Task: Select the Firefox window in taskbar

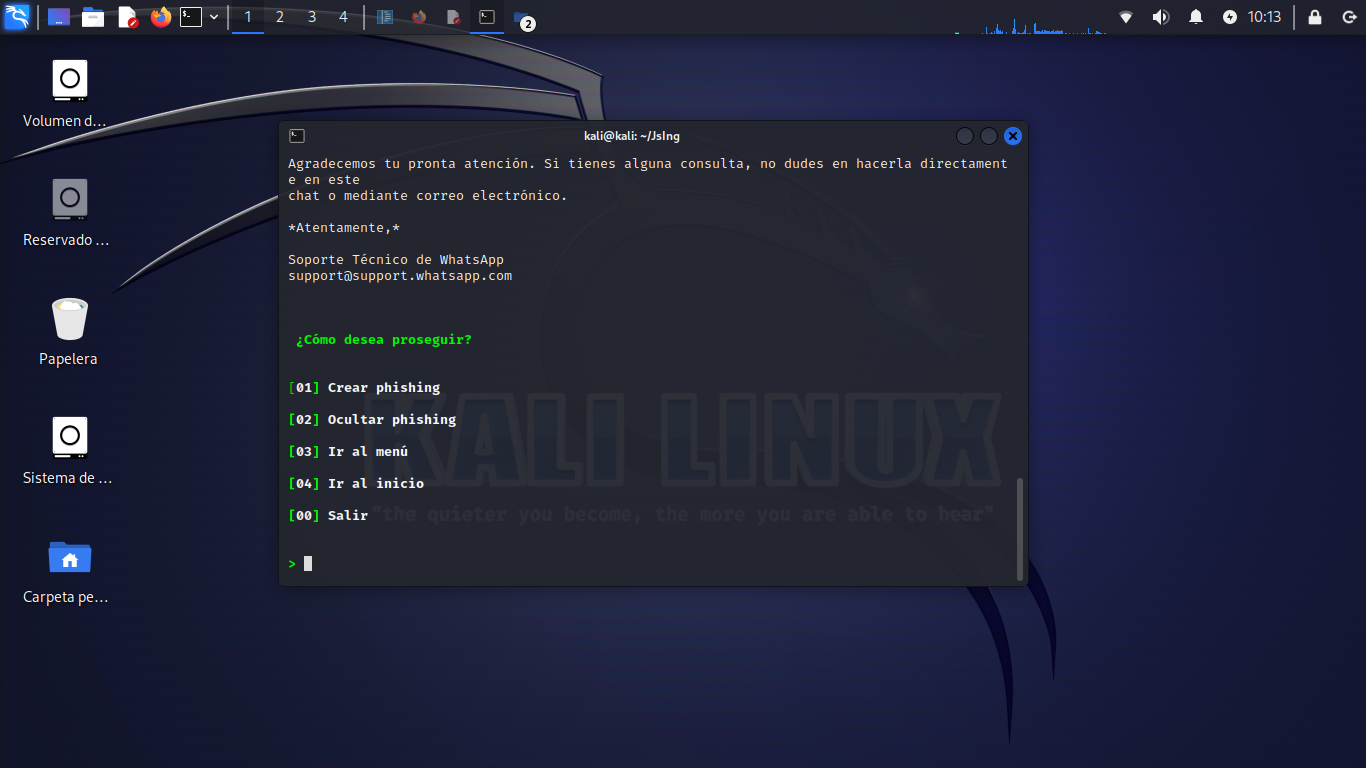Action: [x=419, y=17]
